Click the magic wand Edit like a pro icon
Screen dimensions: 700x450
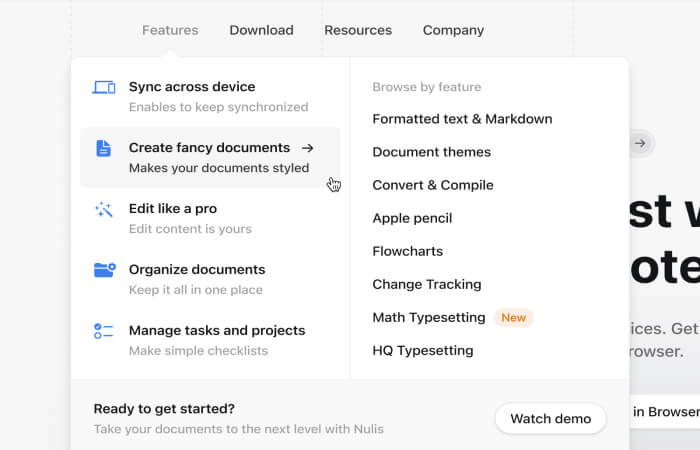(x=104, y=209)
